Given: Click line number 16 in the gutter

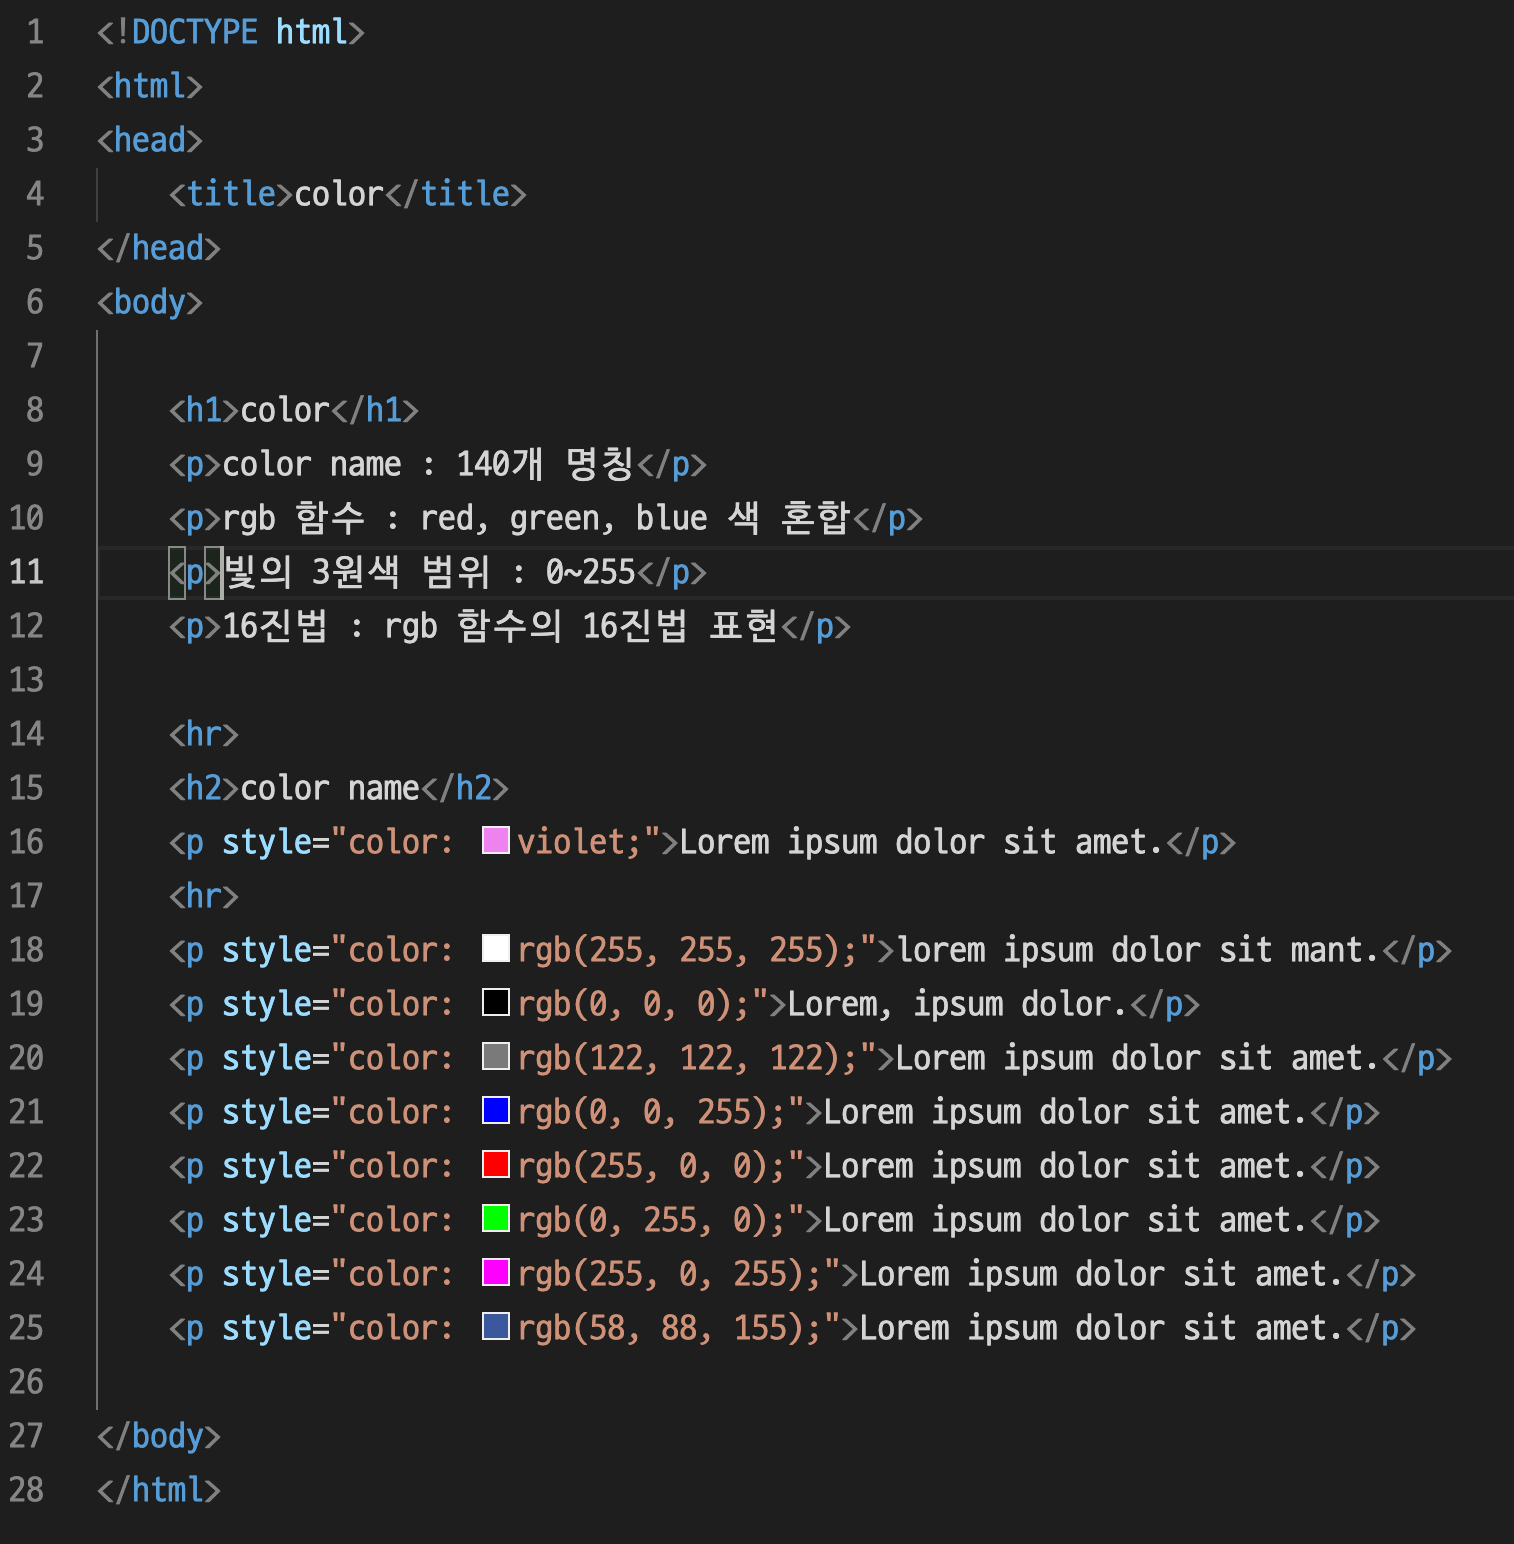Looking at the screenshot, I should pos(27,842).
